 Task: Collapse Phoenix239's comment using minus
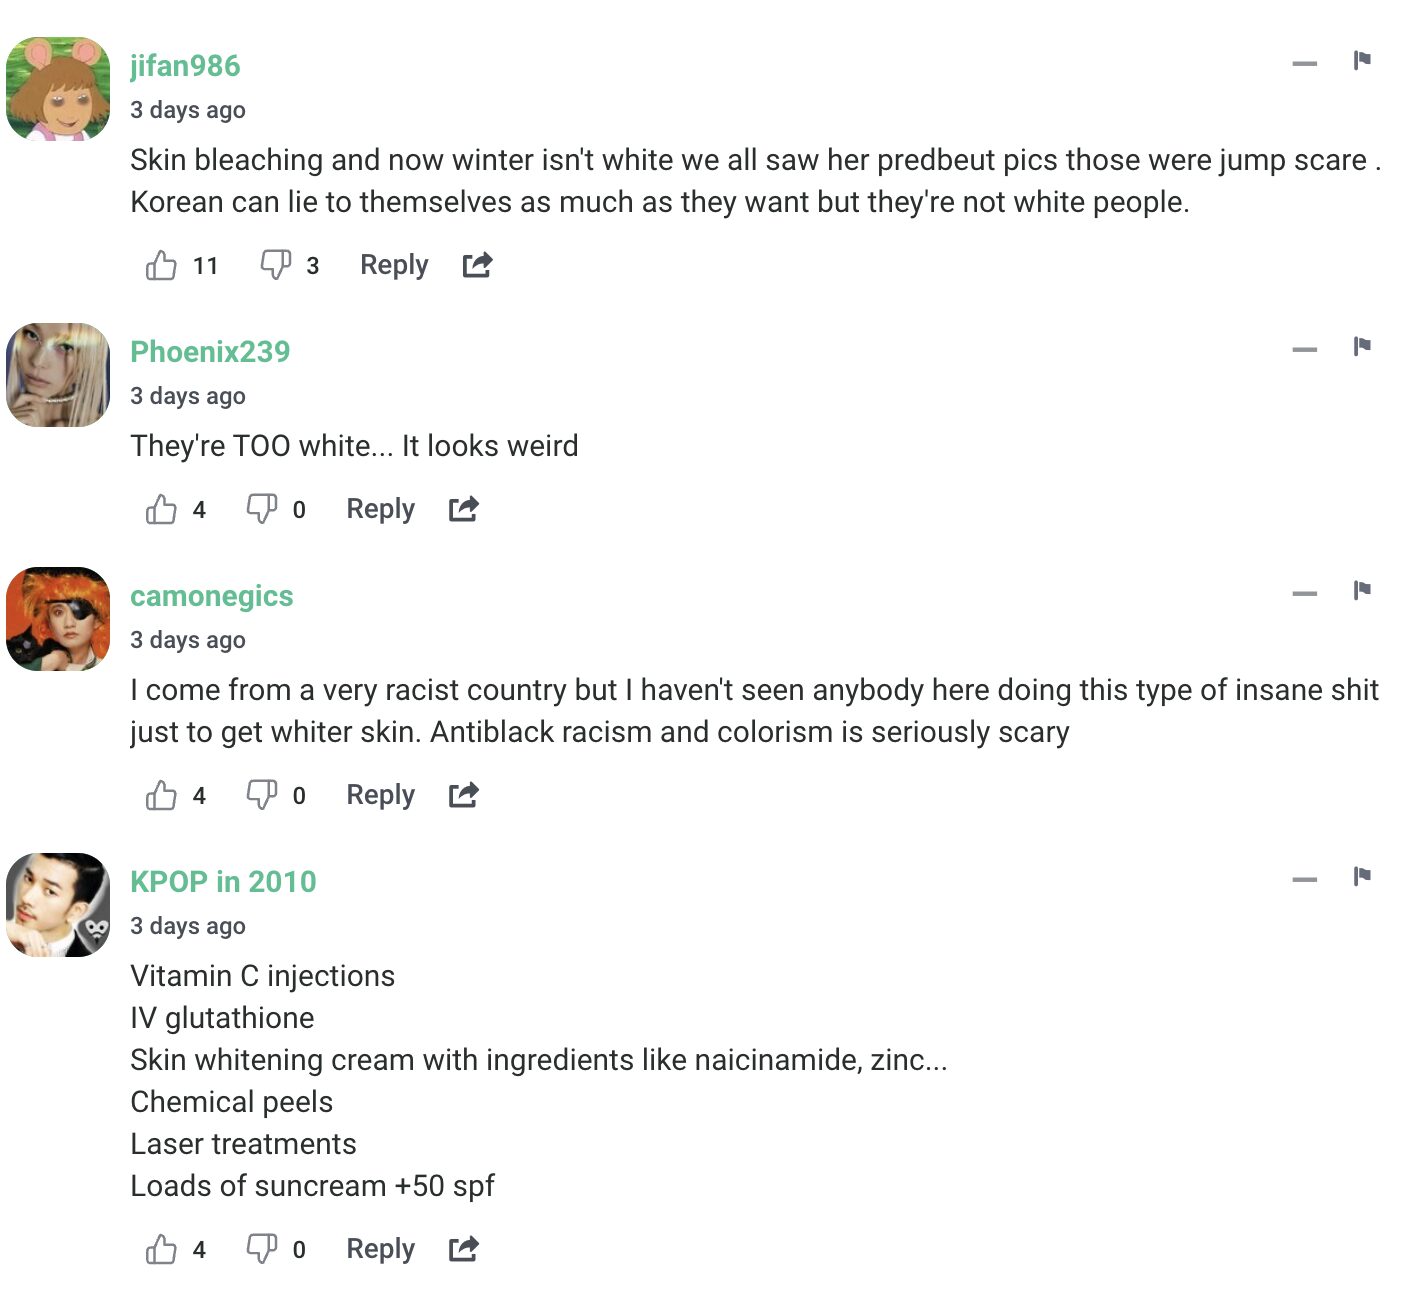1304,350
